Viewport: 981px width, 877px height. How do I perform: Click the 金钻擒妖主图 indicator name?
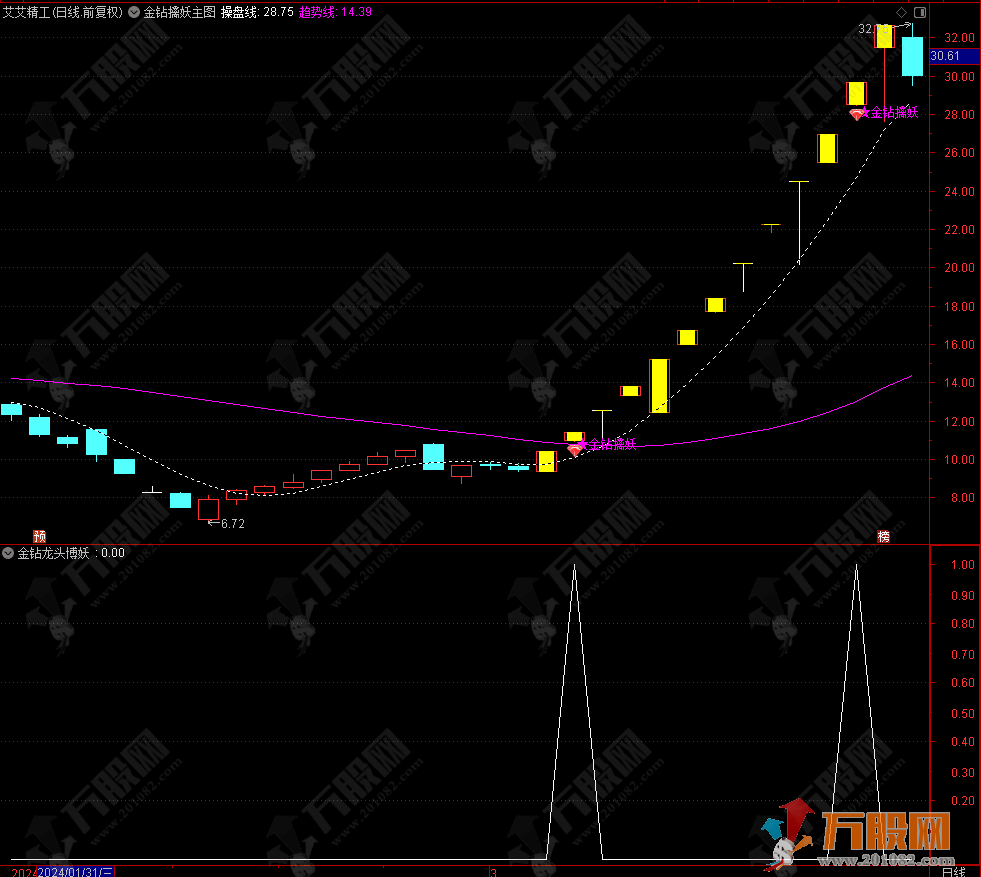(180, 12)
